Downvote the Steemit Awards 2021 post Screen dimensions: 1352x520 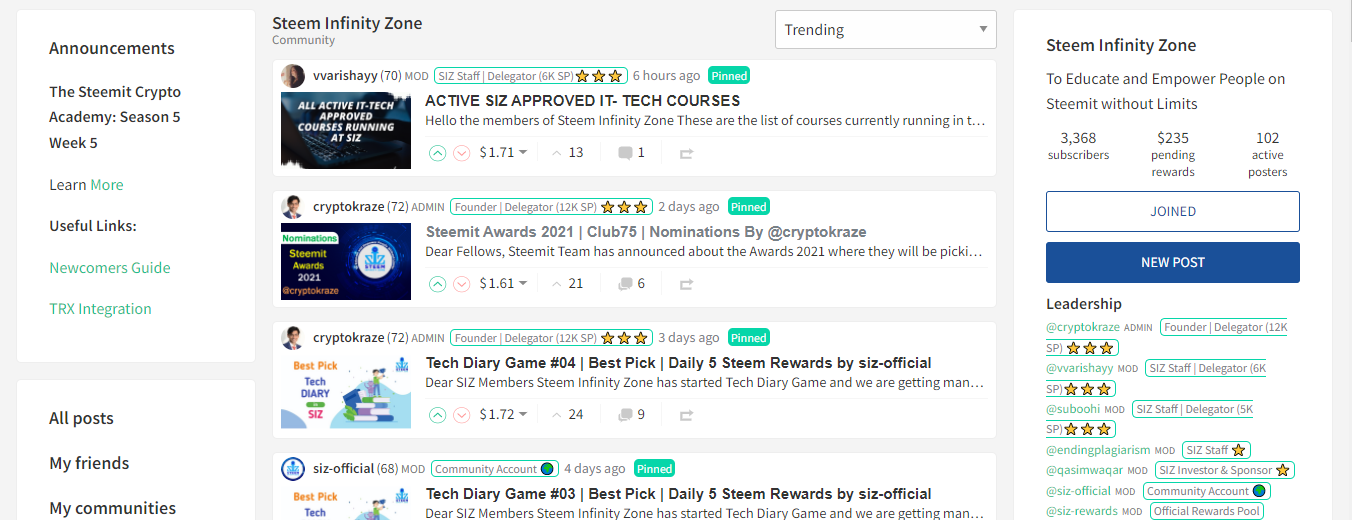tap(462, 284)
